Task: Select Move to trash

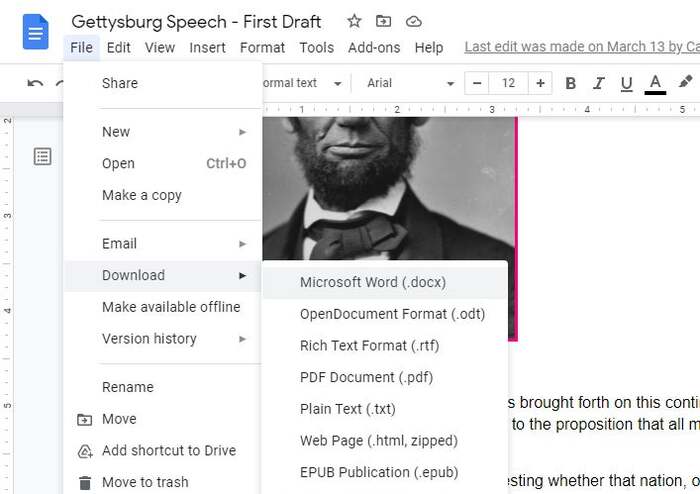Action: pyautogui.click(x=163, y=482)
